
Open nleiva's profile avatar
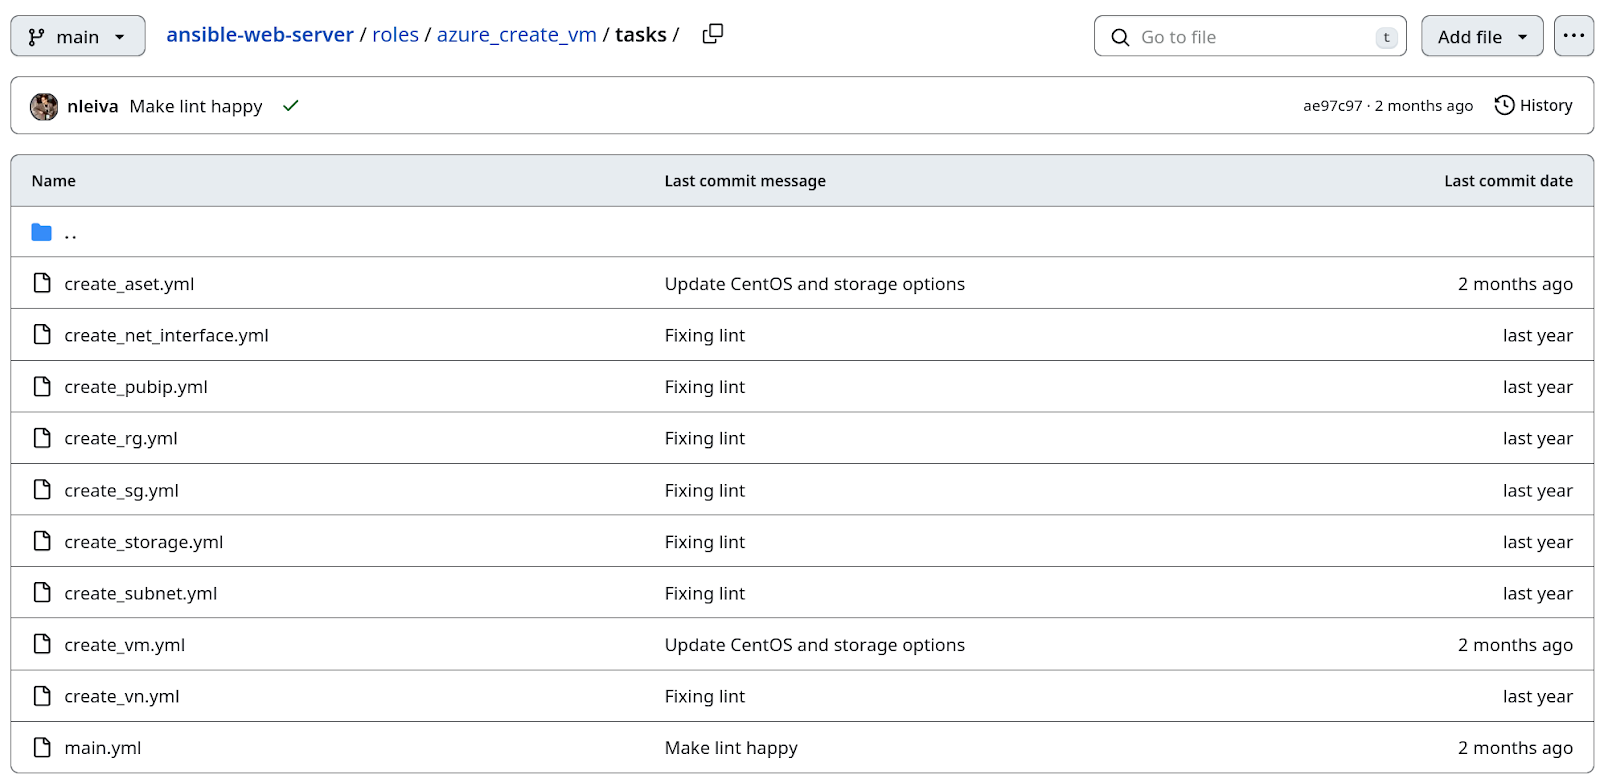click(44, 106)
